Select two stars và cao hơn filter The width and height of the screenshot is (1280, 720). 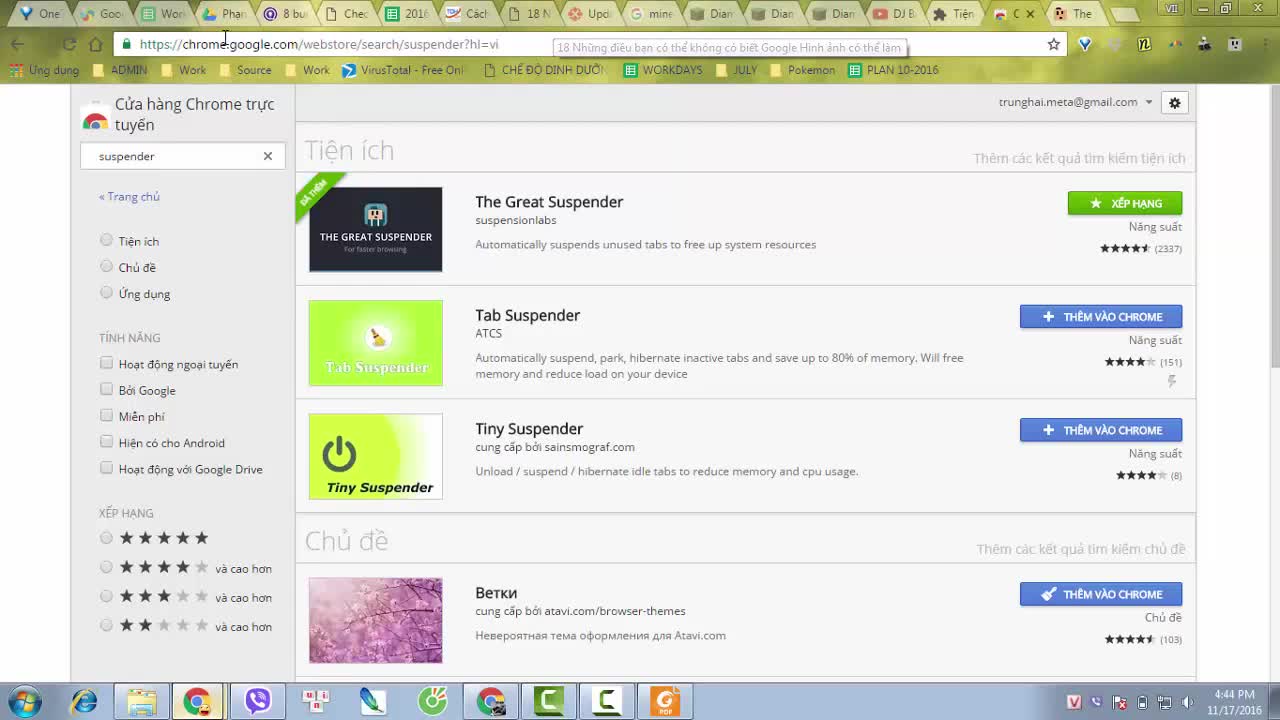click(106, 625)
